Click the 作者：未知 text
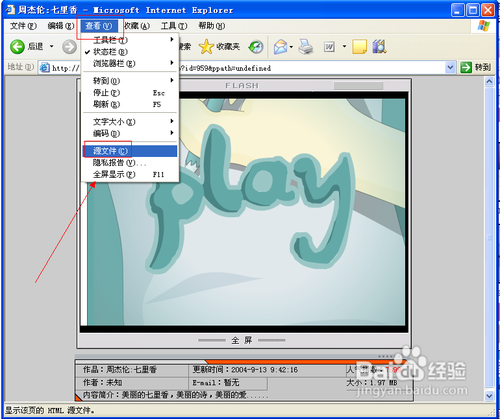The image size is (500, 419). click(x=102, y=382)
